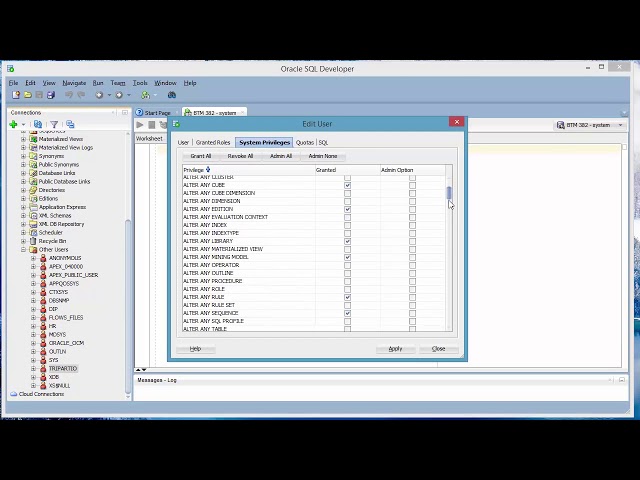
Task: Click the Filter funnel icon in Connections
Action: tap(54, 124)
